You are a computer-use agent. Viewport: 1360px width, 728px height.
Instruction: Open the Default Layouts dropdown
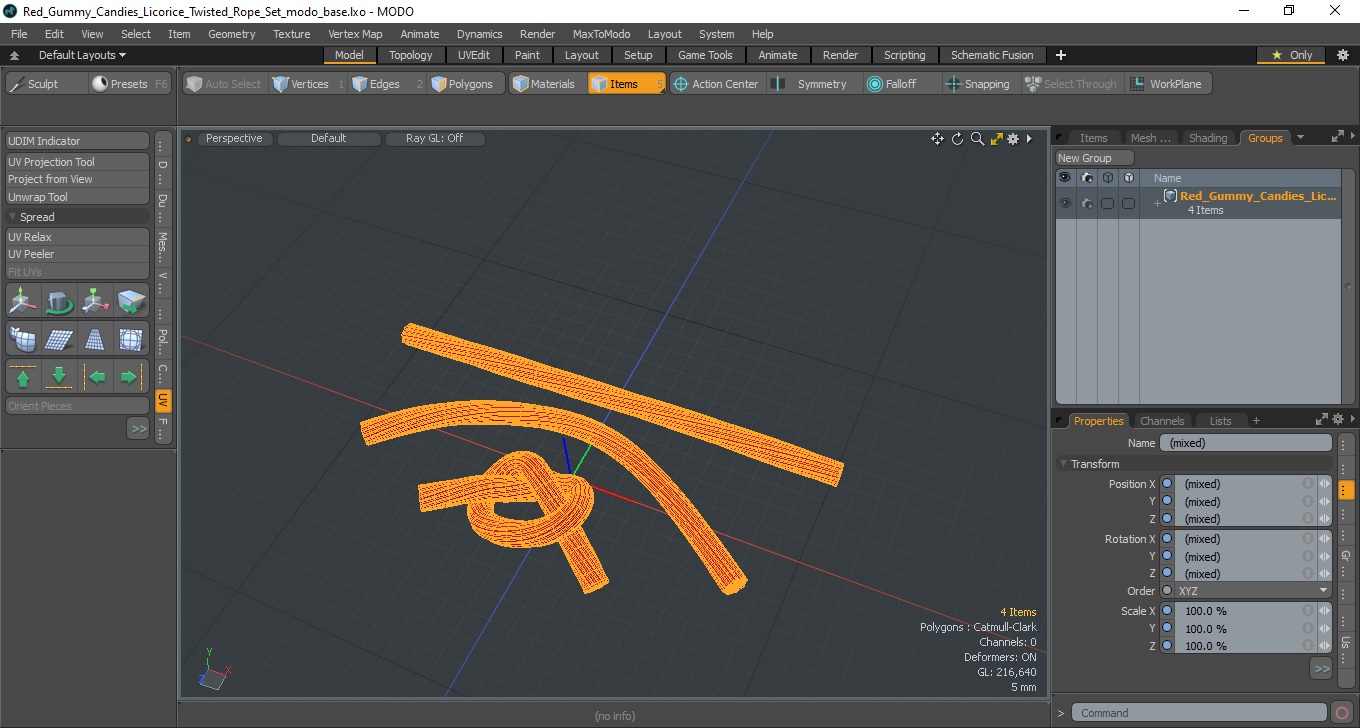coord(82,55)
